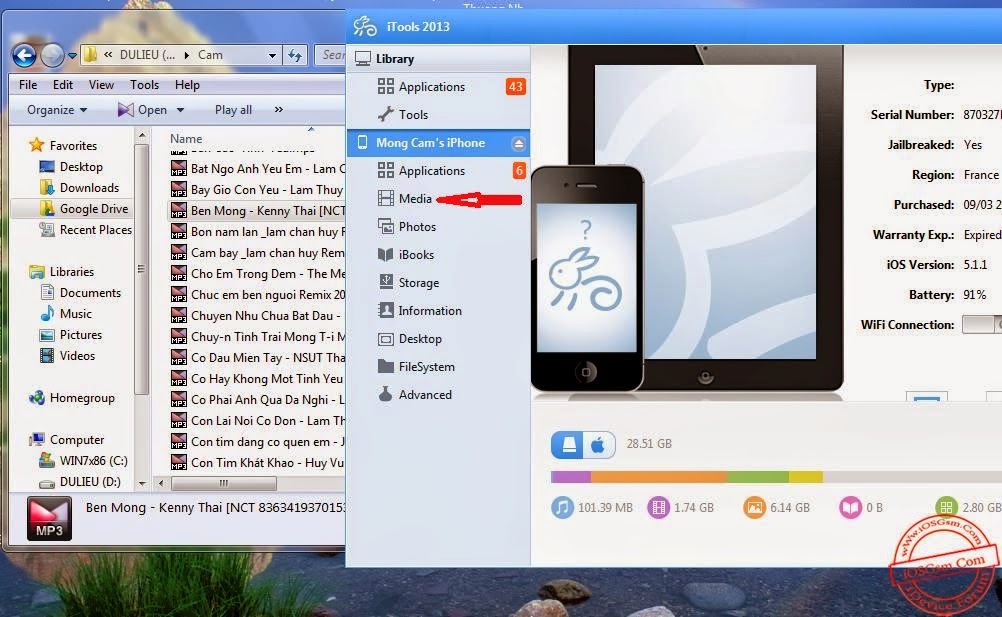Viewport: 1002px width, 617px height.
Task: Click the Photos icon in iTools sidebar
Action: click(385, 227)
